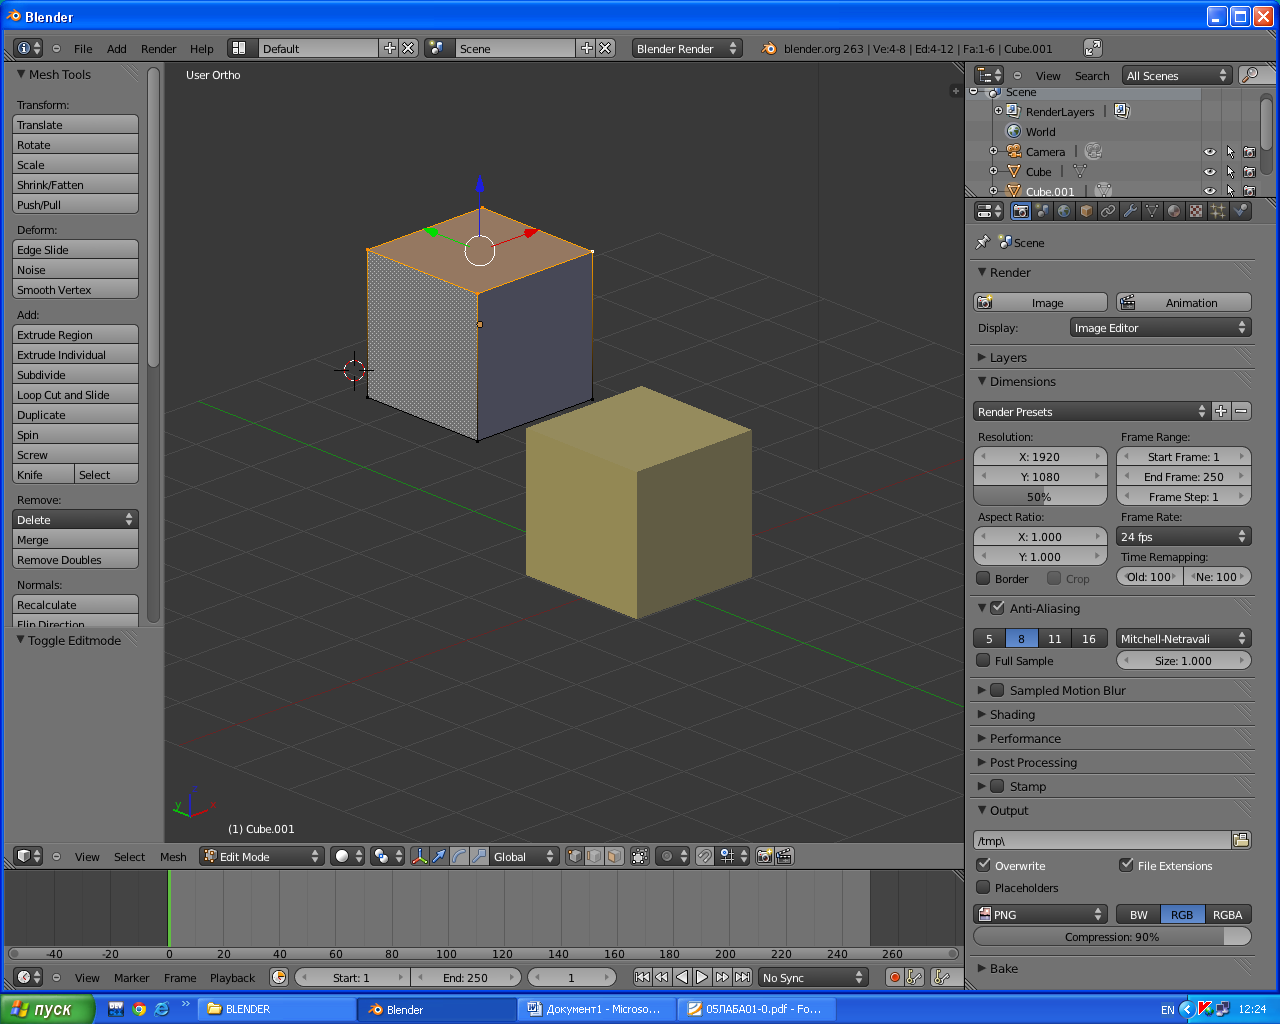Open the Modifiers wrench tab
This screenshot has width=1280, height=1024.
click(x=1130, y=211)
